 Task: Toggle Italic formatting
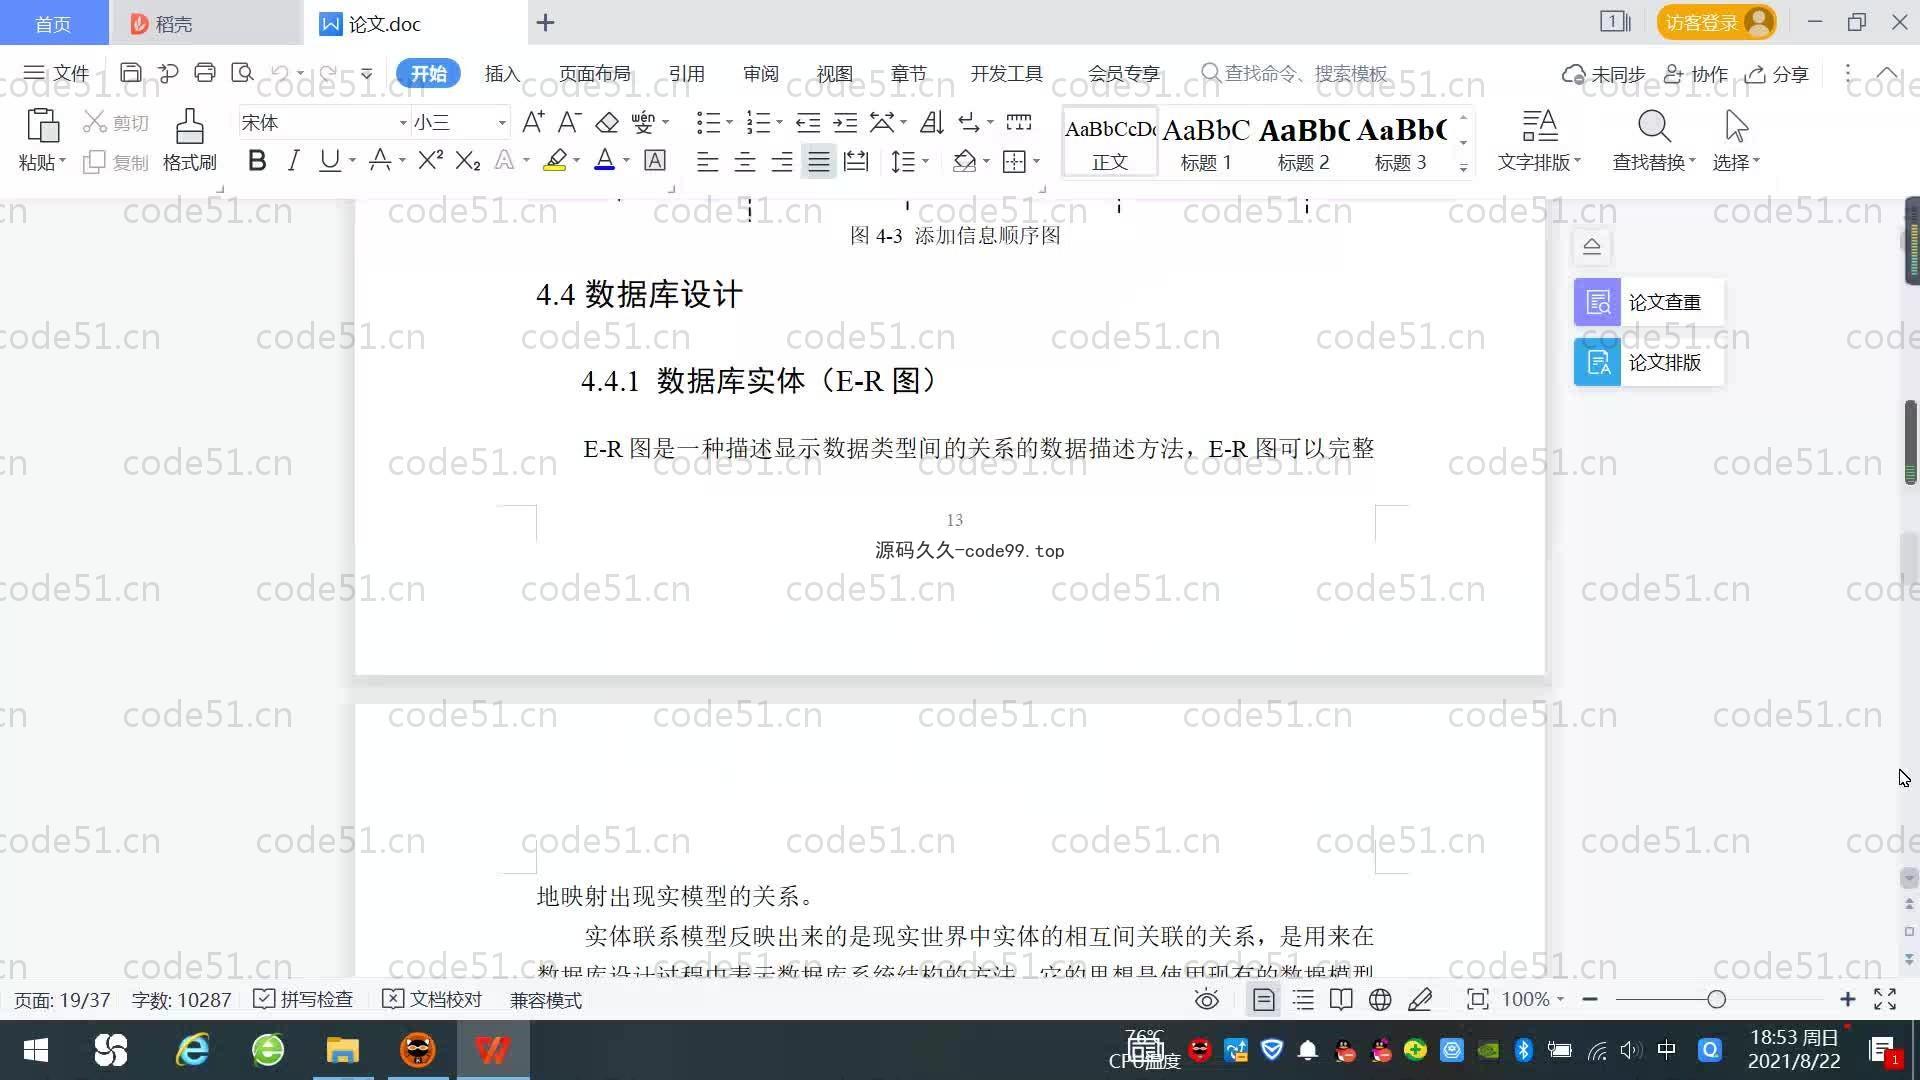(293, 160)
